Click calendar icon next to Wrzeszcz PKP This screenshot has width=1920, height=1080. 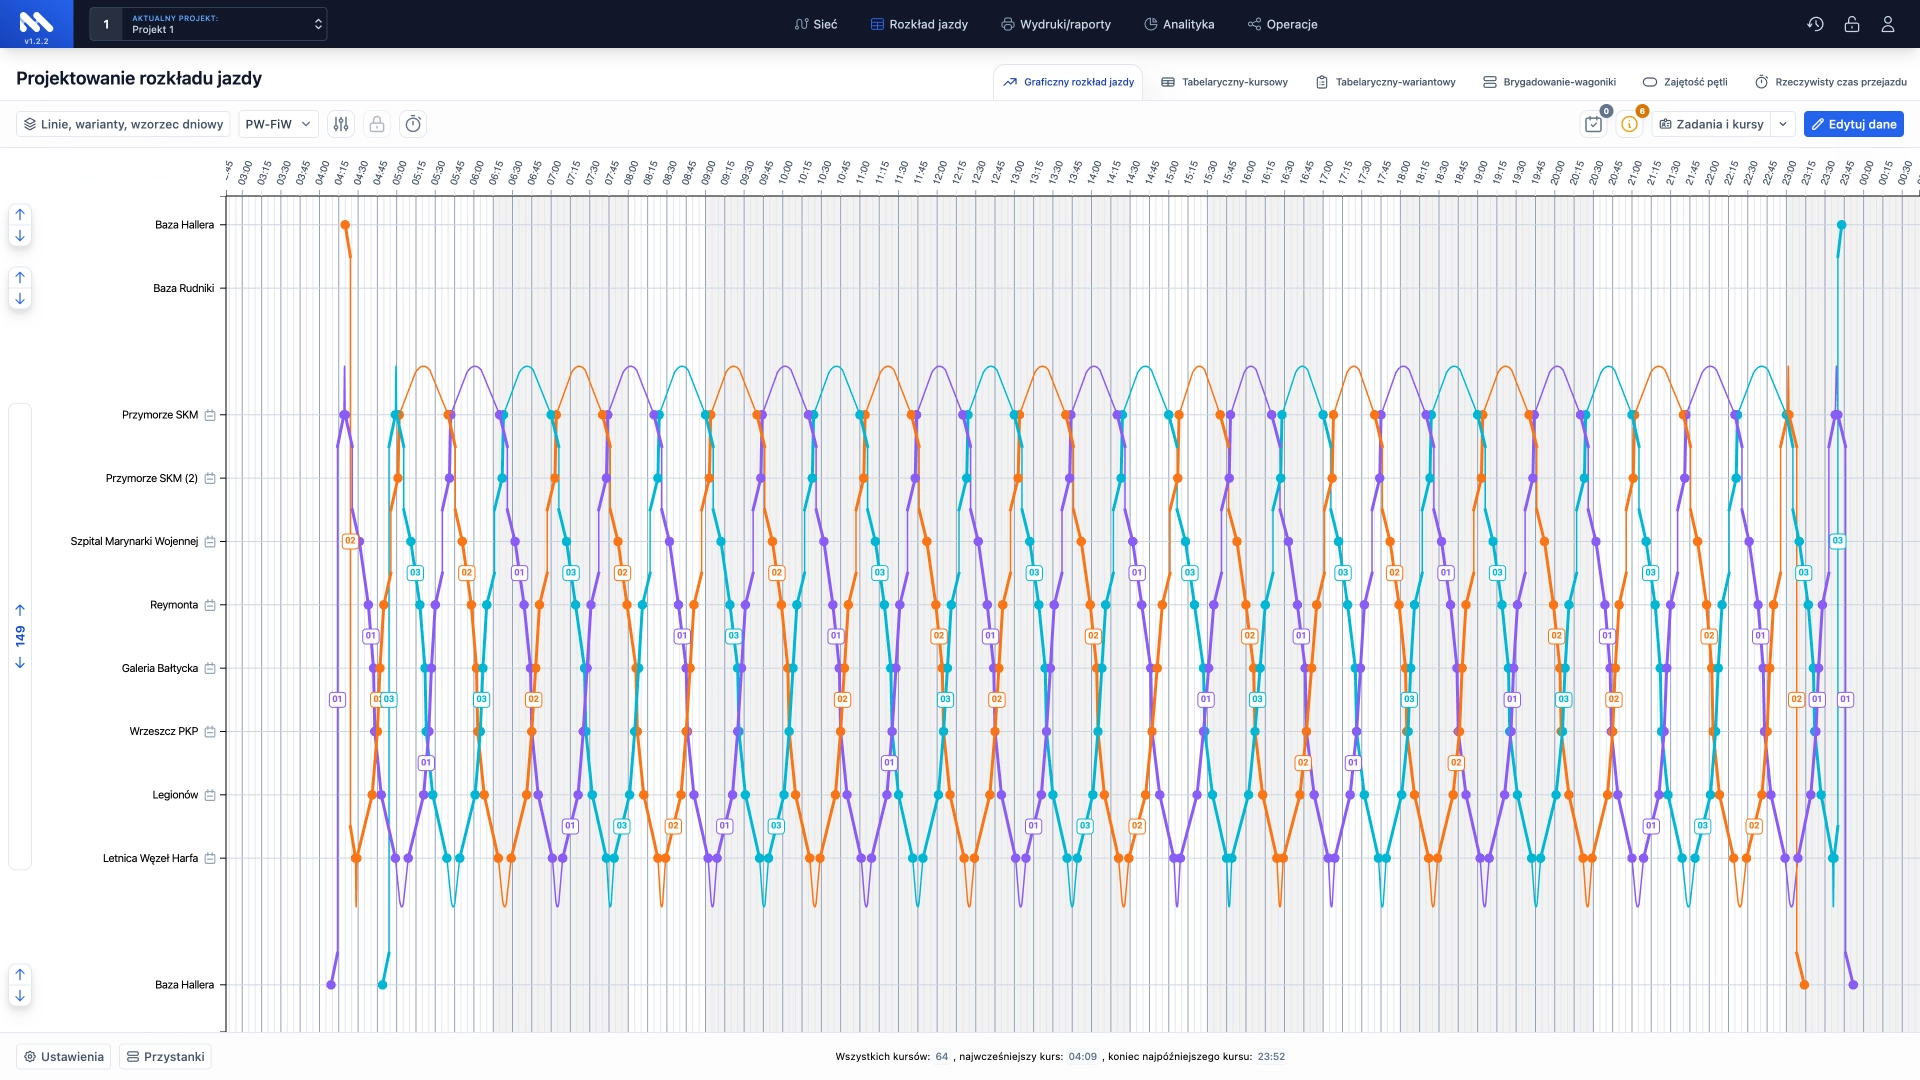point(210,732)
